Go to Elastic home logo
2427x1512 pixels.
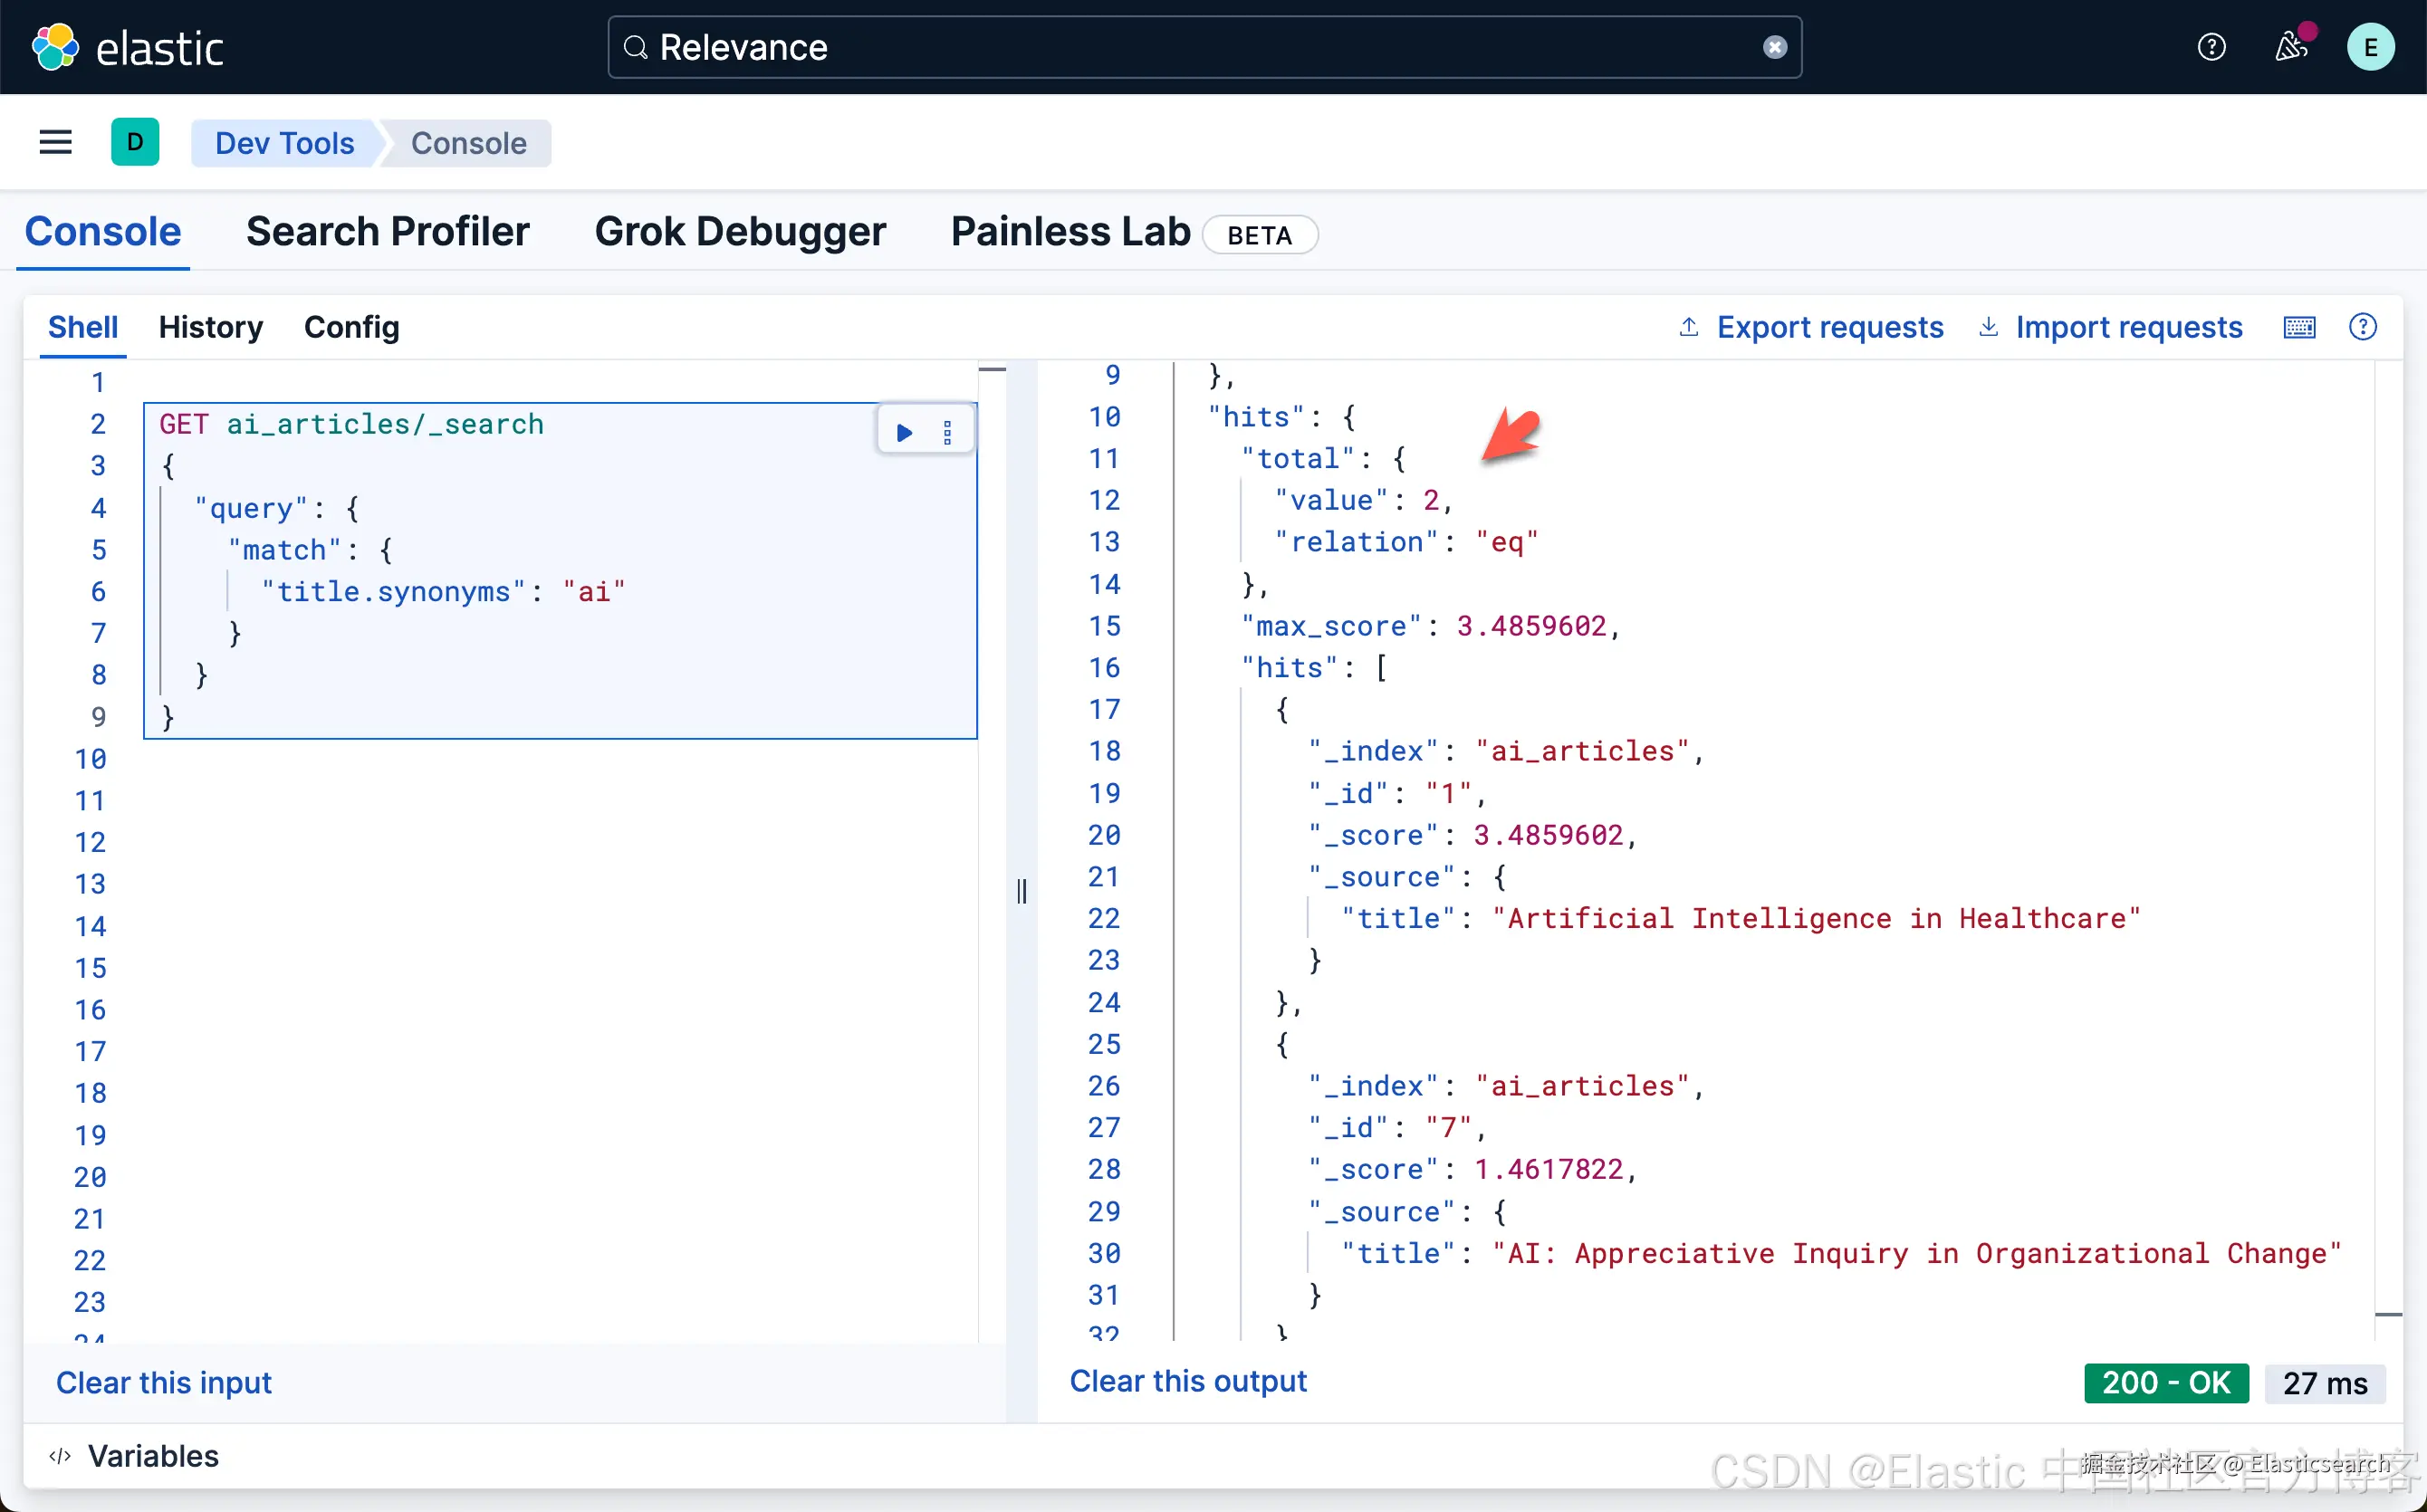[x=128, y=47]
